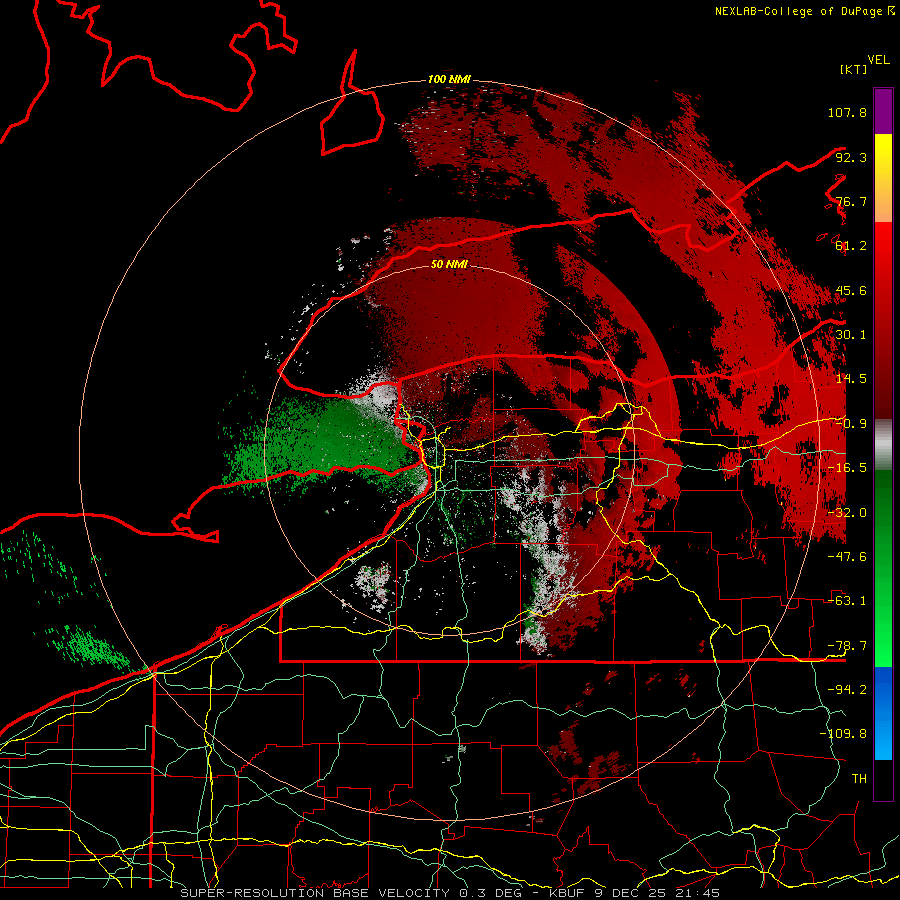
Task: Click the -47.6 value on velocity scale
Action: click(847, 557)
